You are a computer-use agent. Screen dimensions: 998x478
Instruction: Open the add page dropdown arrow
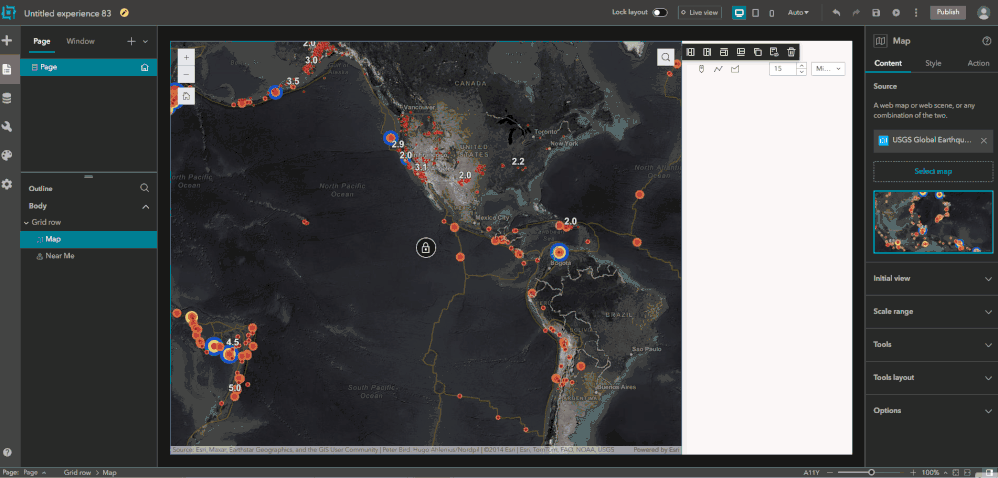(145, 41)
